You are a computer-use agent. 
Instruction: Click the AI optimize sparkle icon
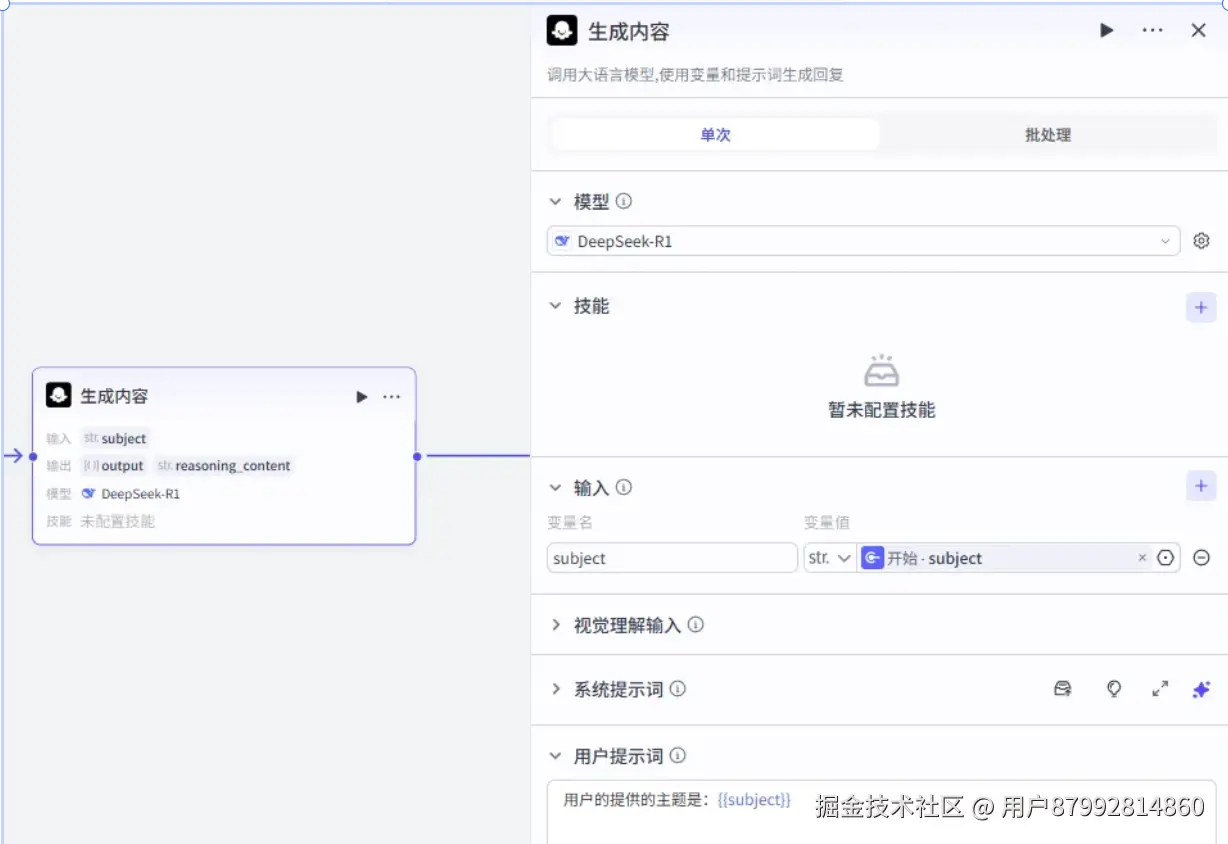[1202, 689]
